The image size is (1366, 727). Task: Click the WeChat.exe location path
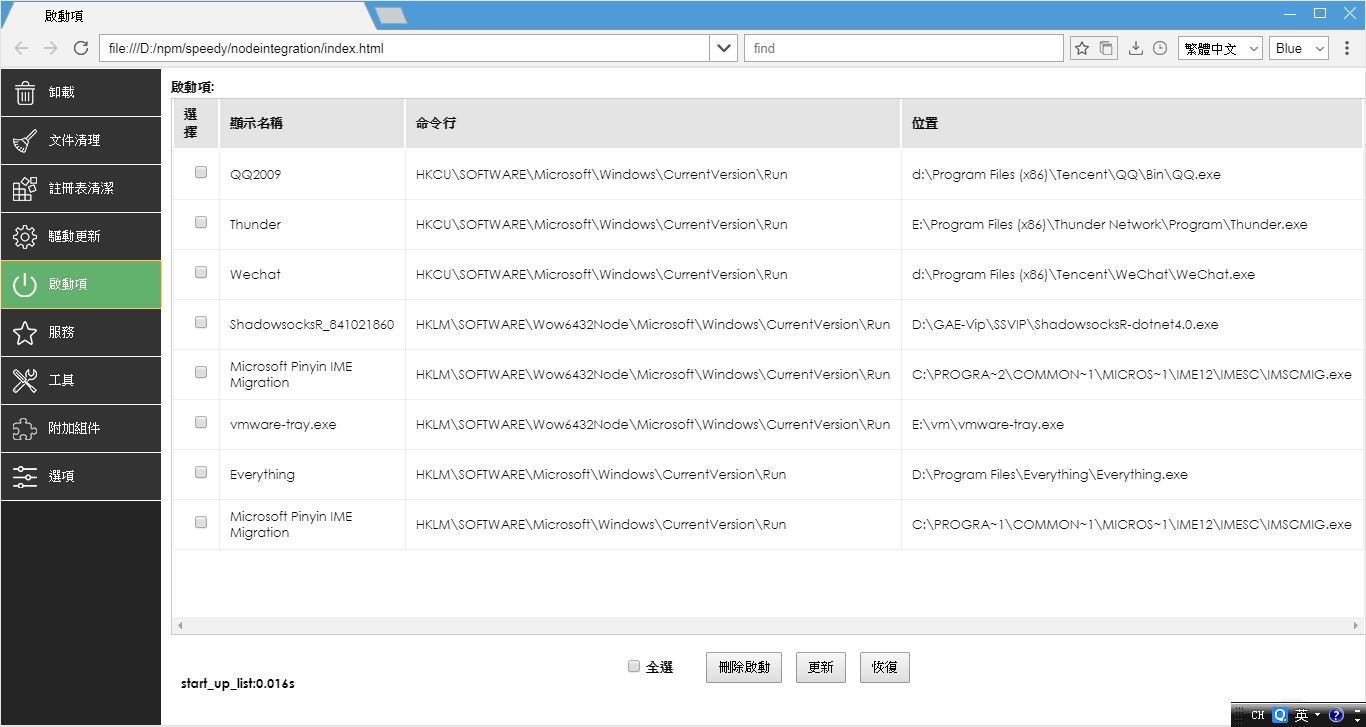1083,274
